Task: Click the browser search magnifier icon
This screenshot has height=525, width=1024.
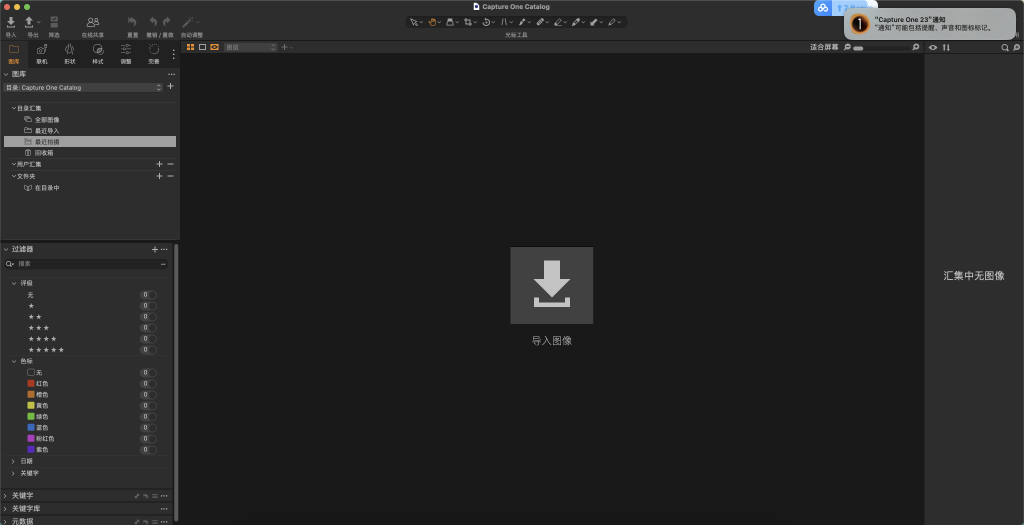Action: (1005, 48)
